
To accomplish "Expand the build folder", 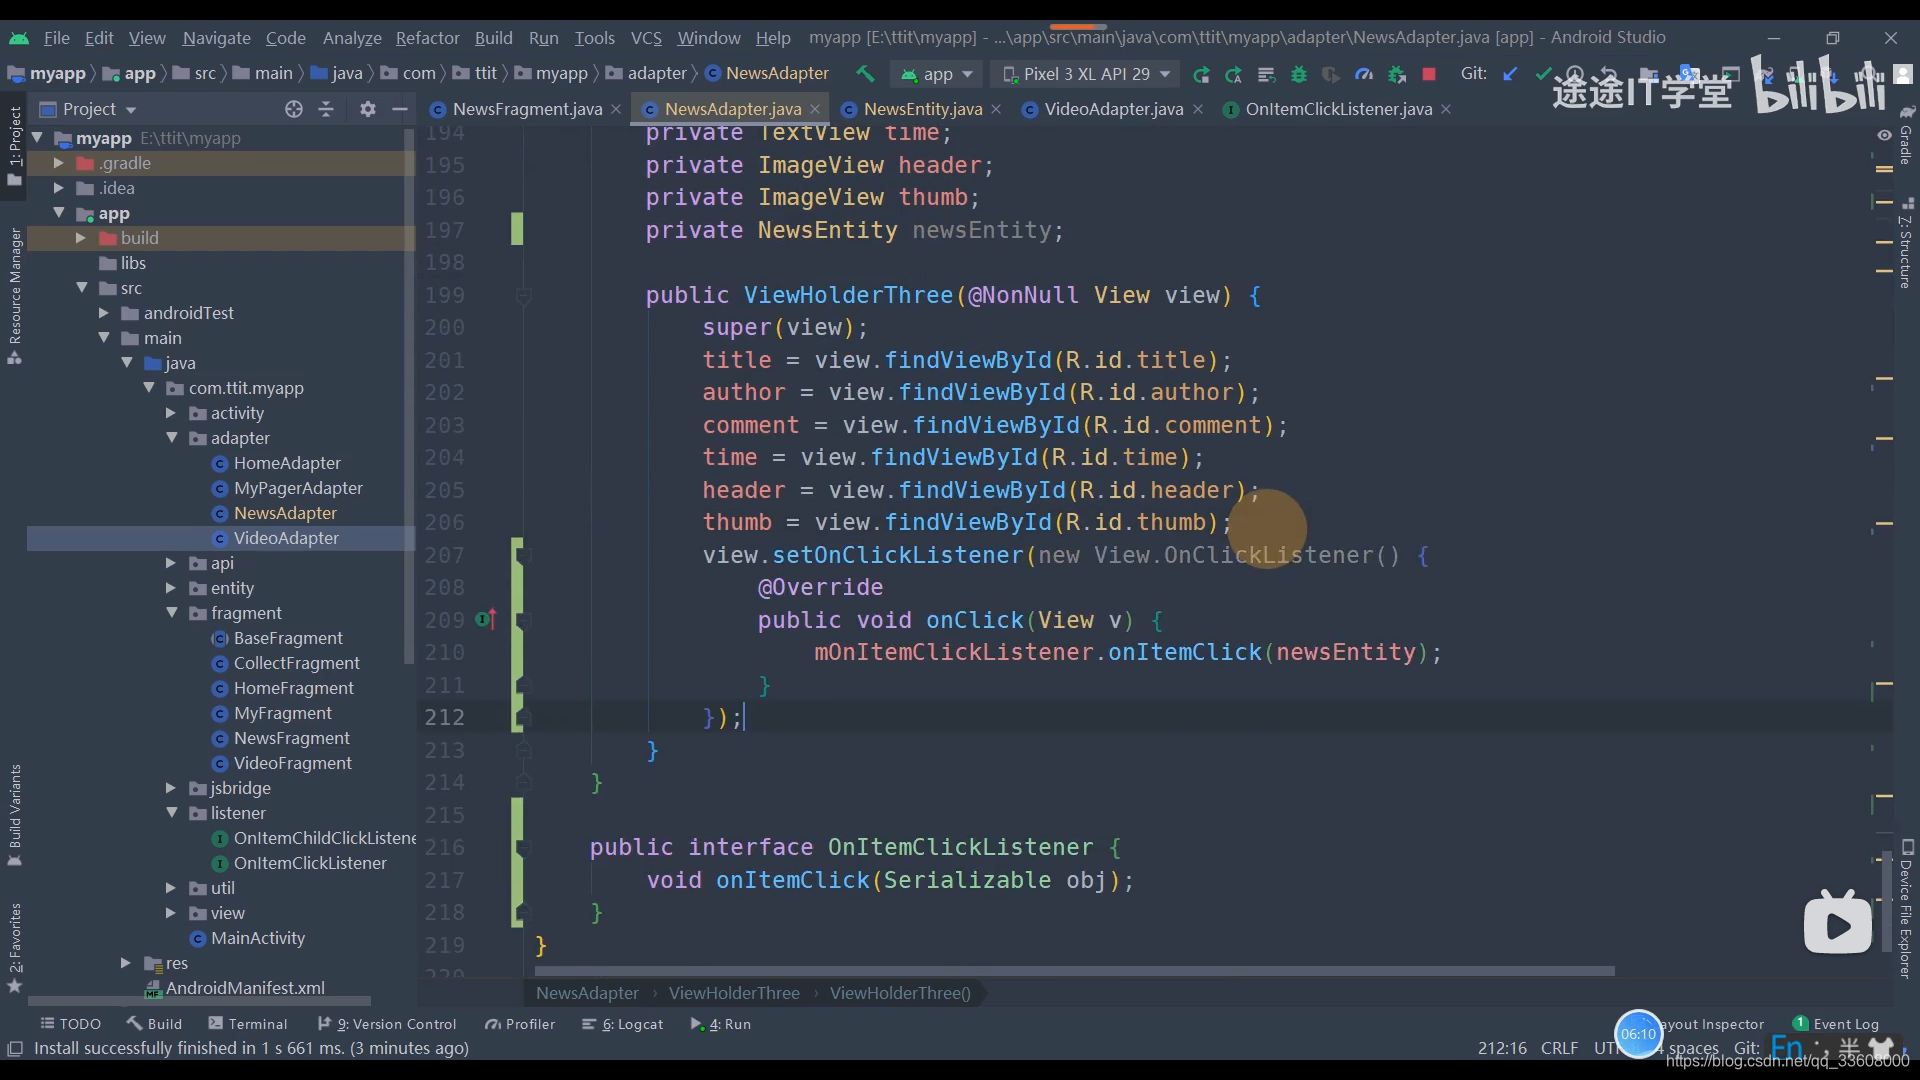I will (x=81, y=238).
